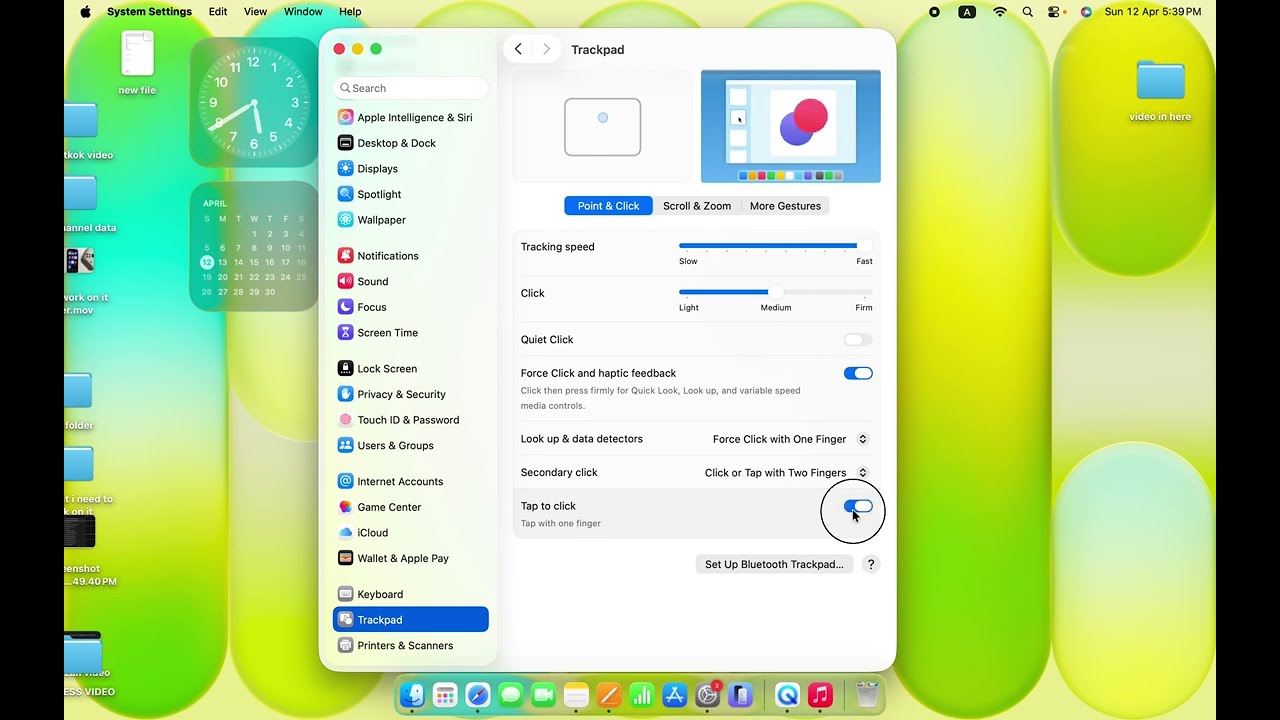The height and width of the screenshot is (720, 1280).
Task: Open the Apple menu
Action: click(x=85, y=12)
